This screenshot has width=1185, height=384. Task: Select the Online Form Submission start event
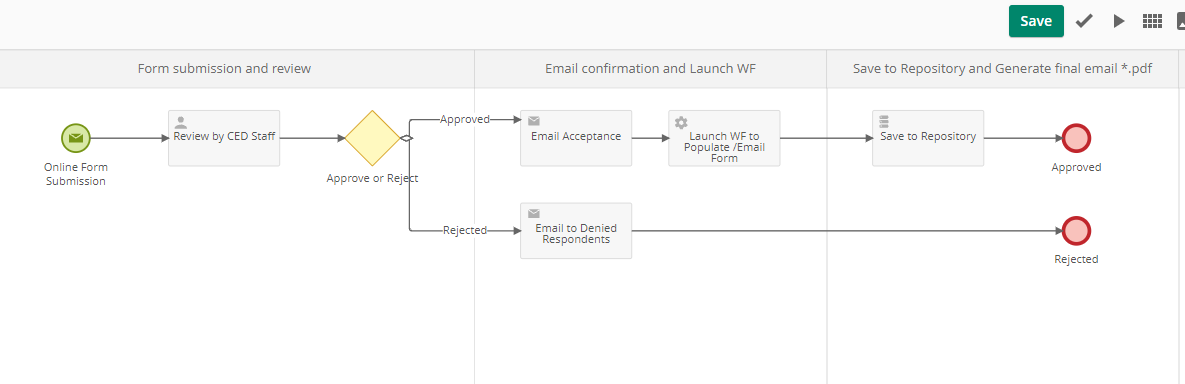tap(76, 138)
